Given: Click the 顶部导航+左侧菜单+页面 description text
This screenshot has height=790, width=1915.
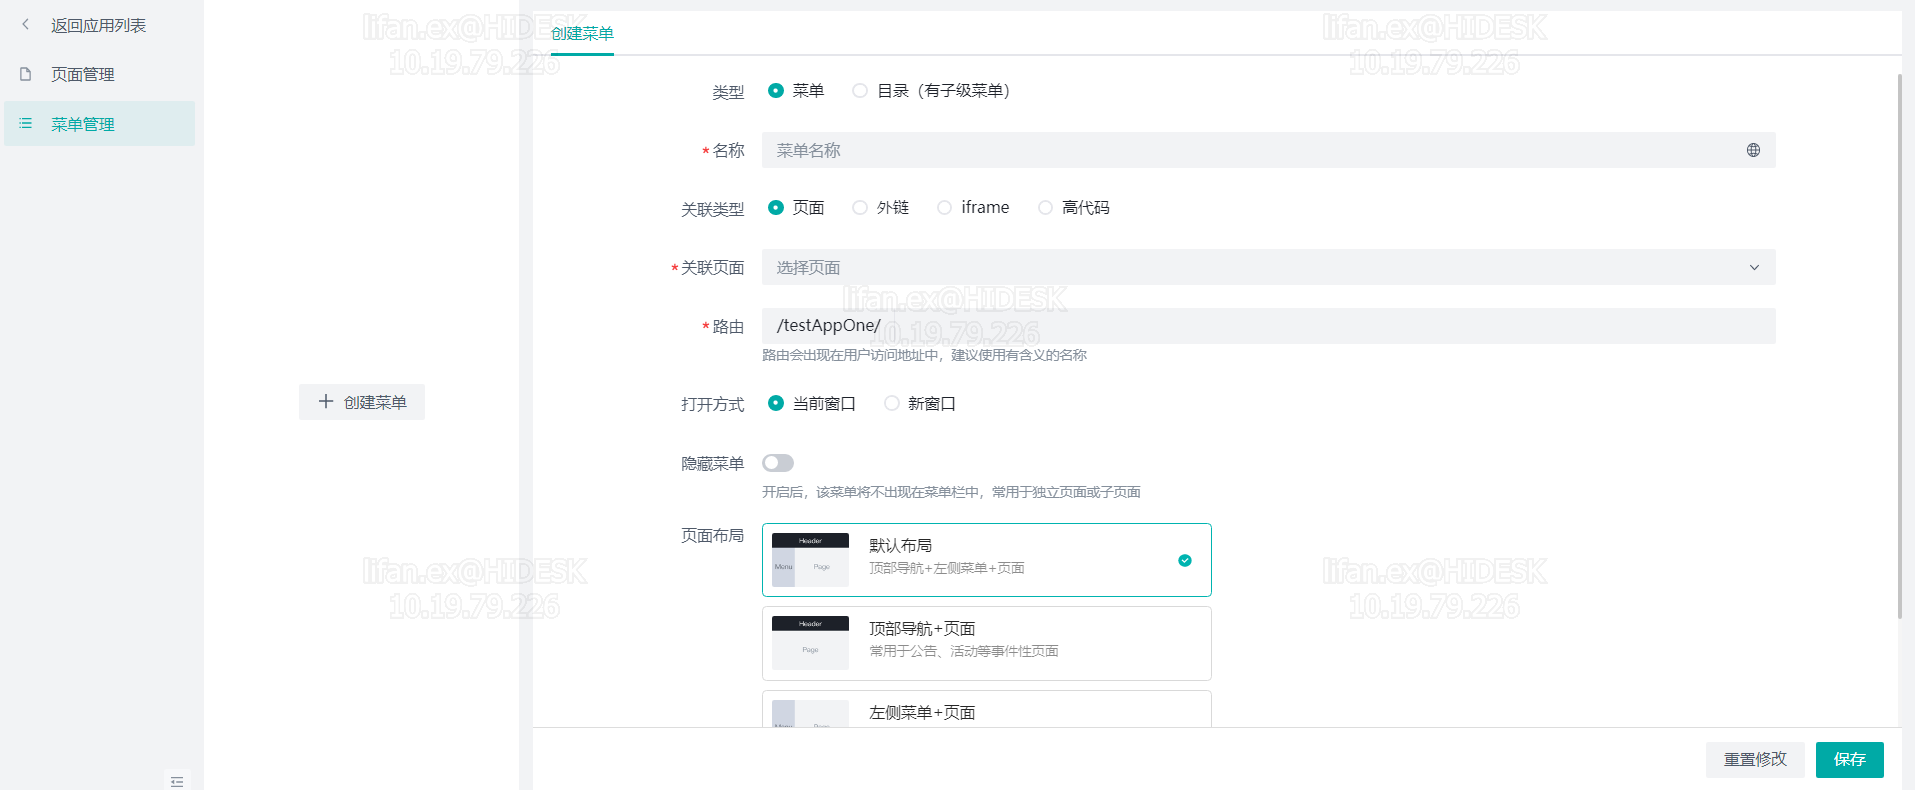Looking at the screenshot, I should click(946, 568).
